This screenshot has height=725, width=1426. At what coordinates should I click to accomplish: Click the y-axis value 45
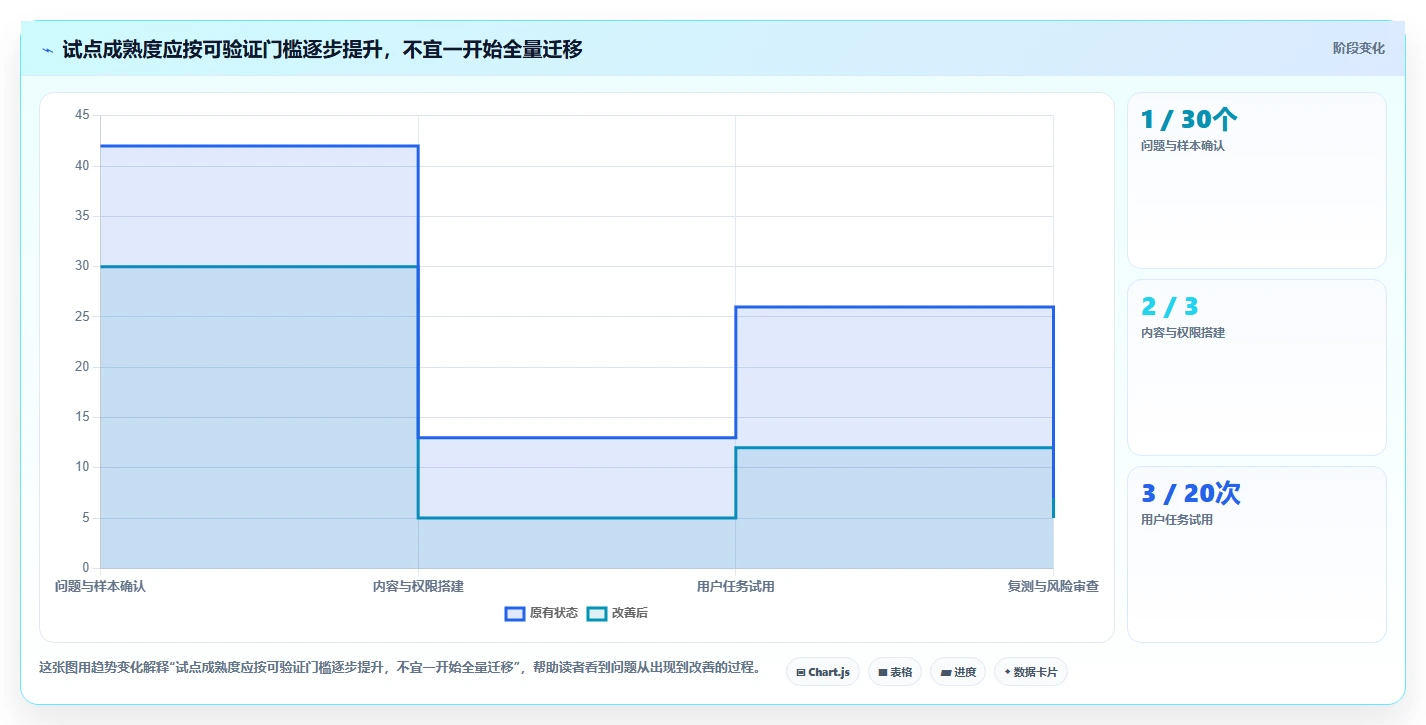tap(82, 115)
